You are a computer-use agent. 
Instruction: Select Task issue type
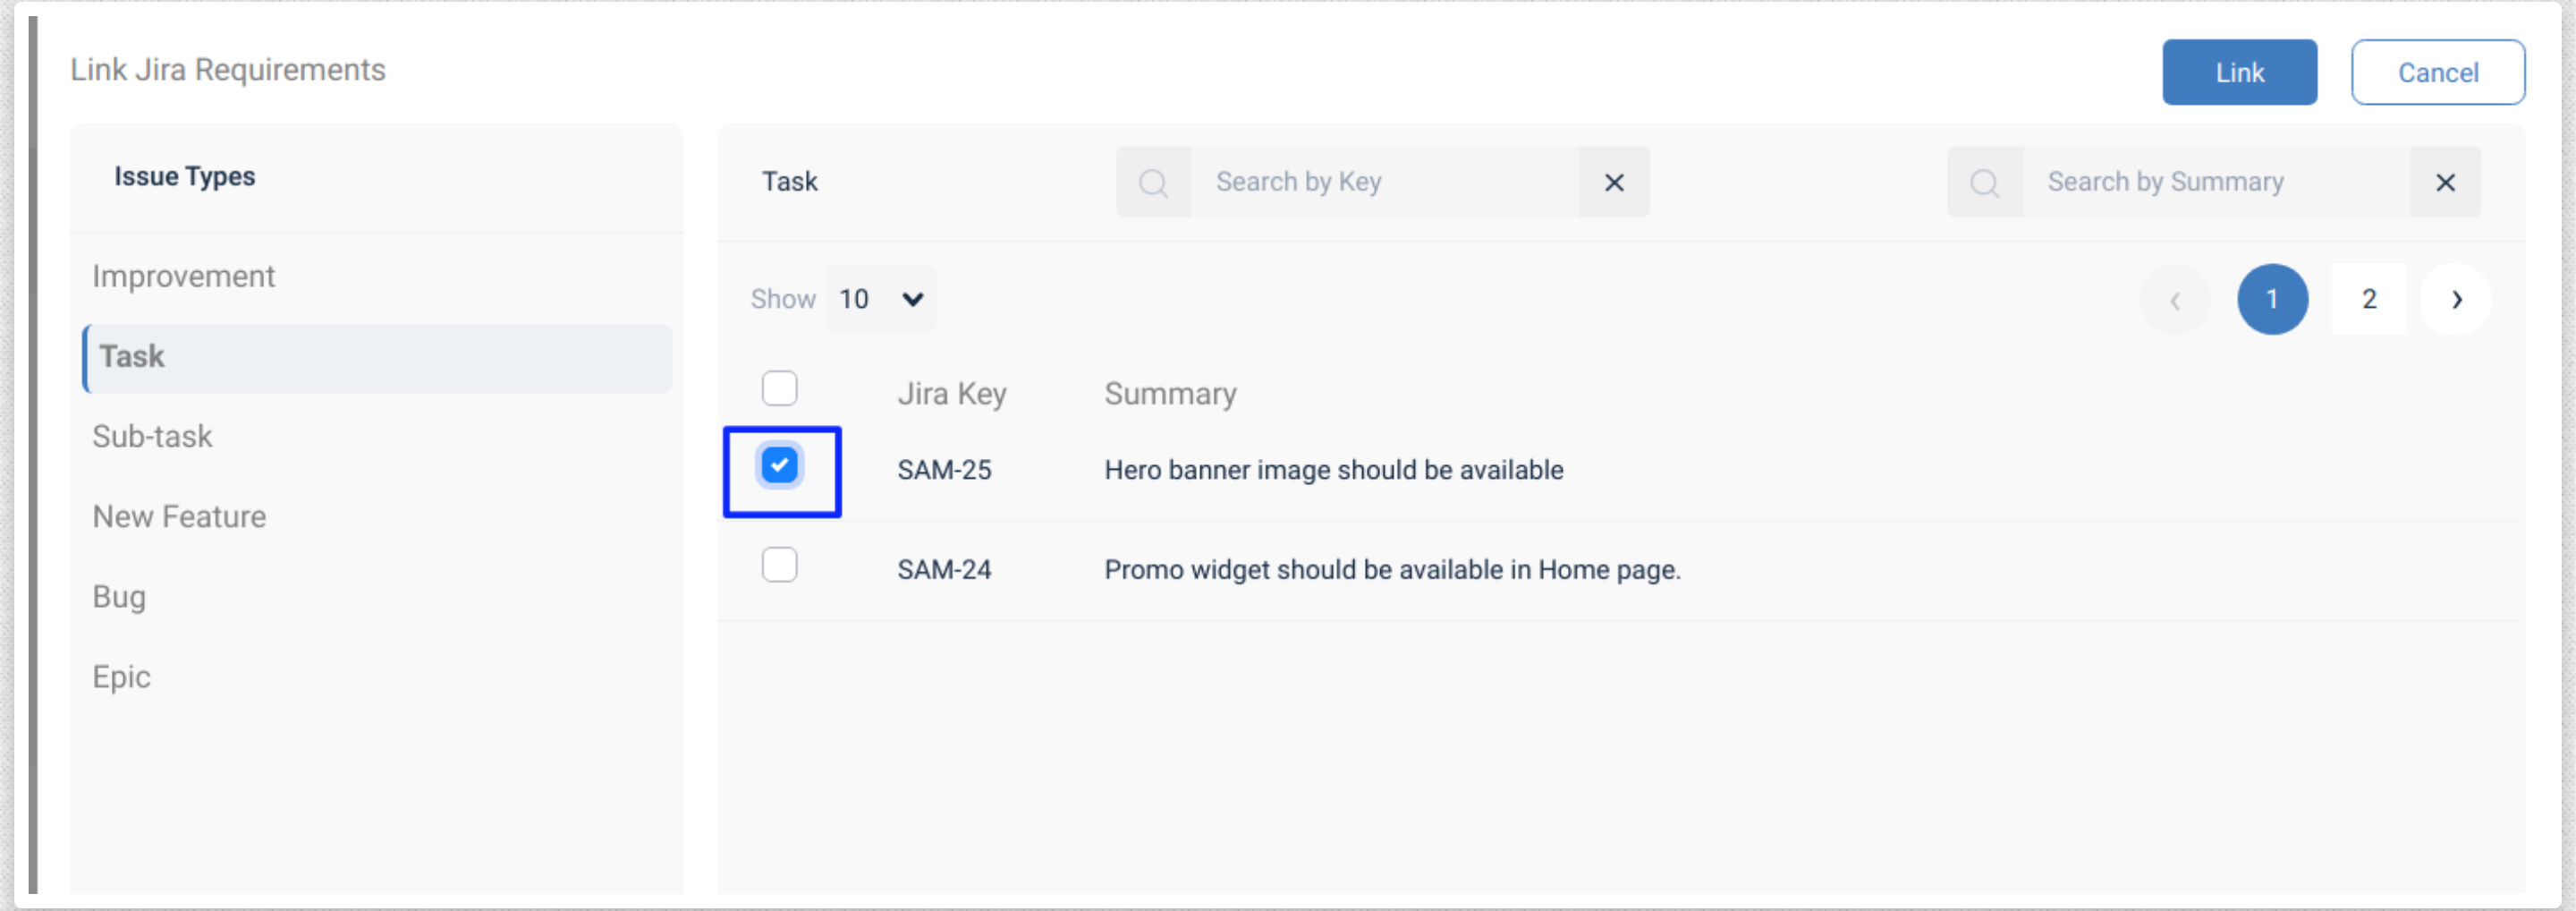(x=378, y=357)
